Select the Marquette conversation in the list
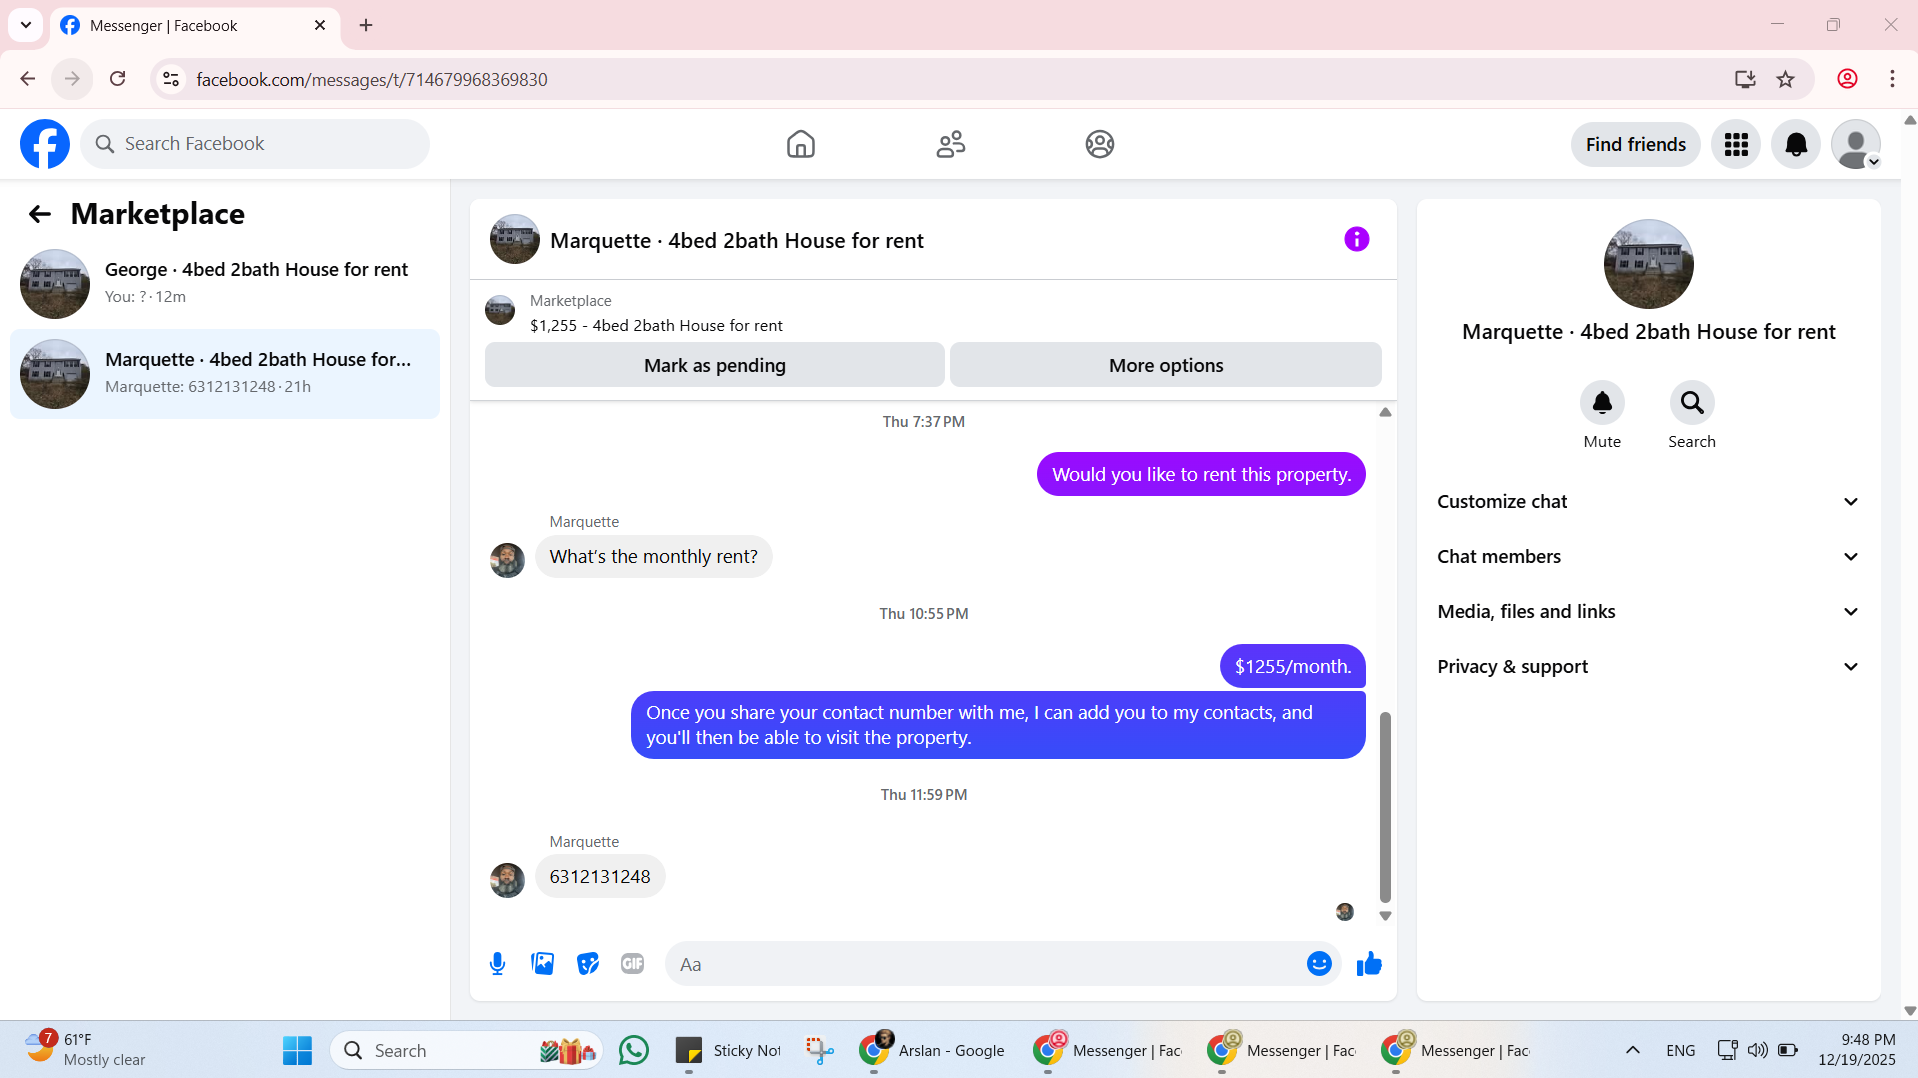Viewport: 1918px width, 1078px height. [225, 374]
